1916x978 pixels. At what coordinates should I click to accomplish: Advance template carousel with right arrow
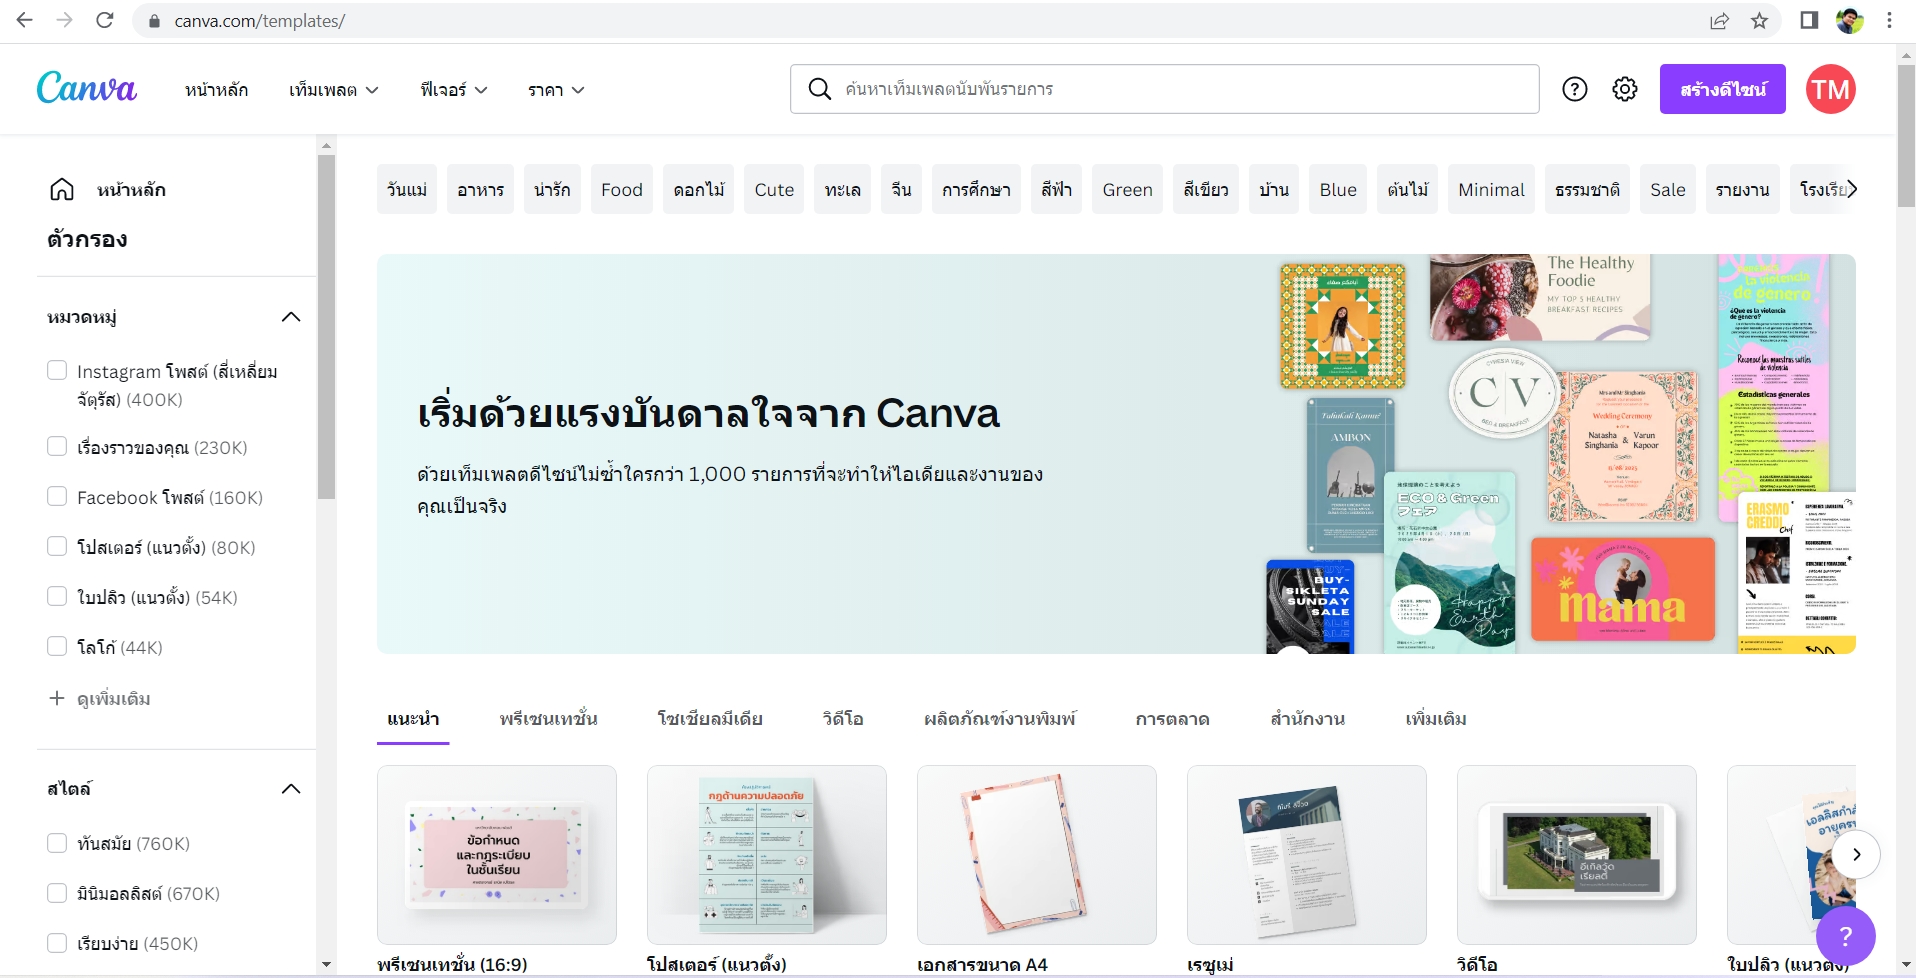click(1856, 854)
